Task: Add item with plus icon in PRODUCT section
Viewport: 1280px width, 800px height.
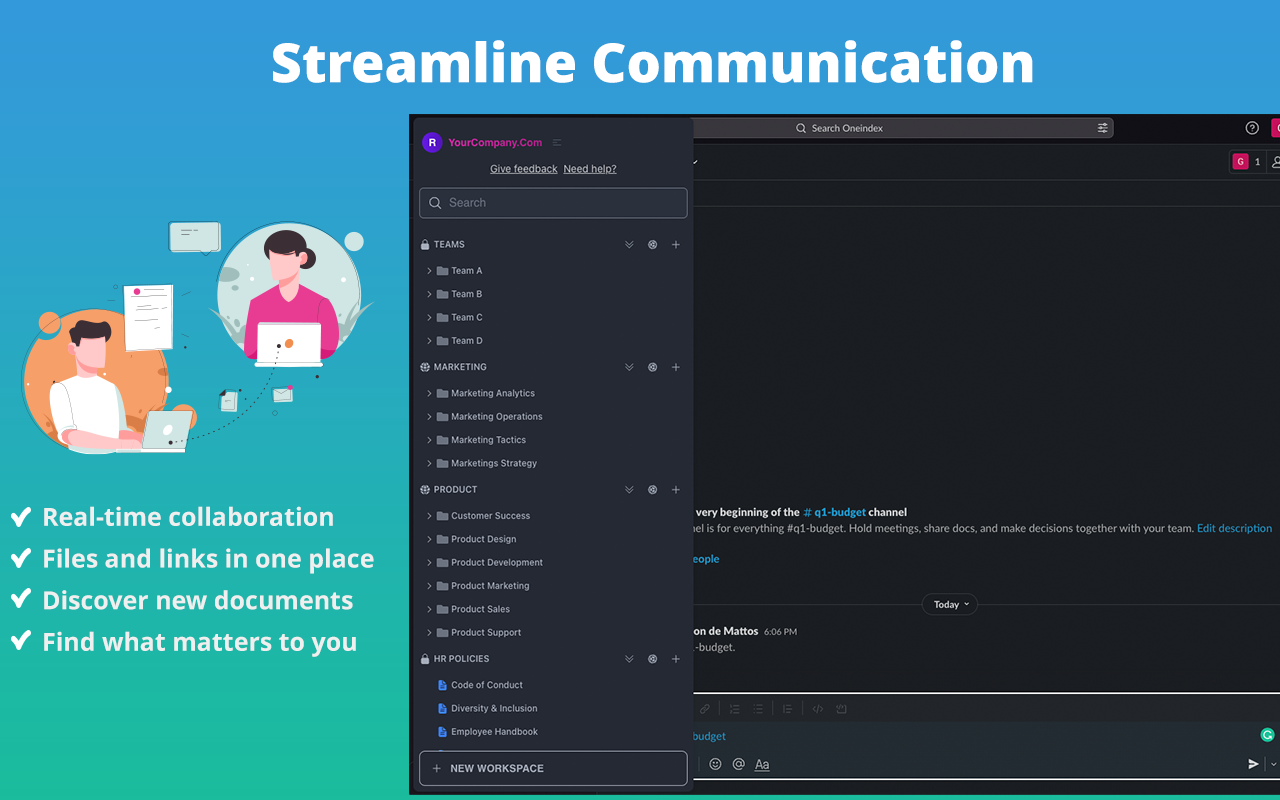Action: (676, 490)
